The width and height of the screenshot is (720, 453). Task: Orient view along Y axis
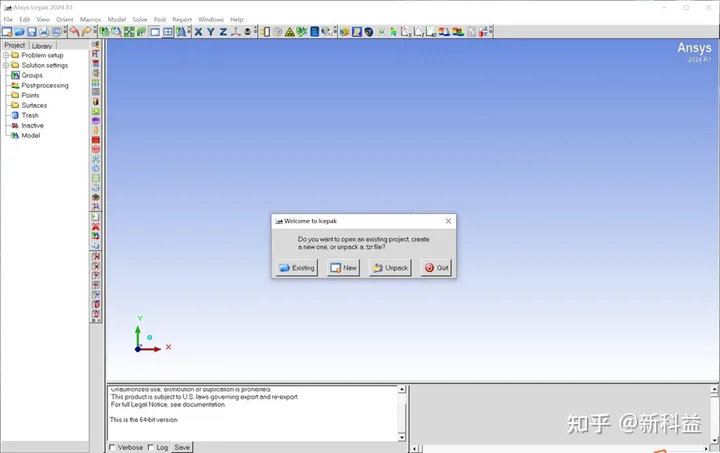pos(211,32)
